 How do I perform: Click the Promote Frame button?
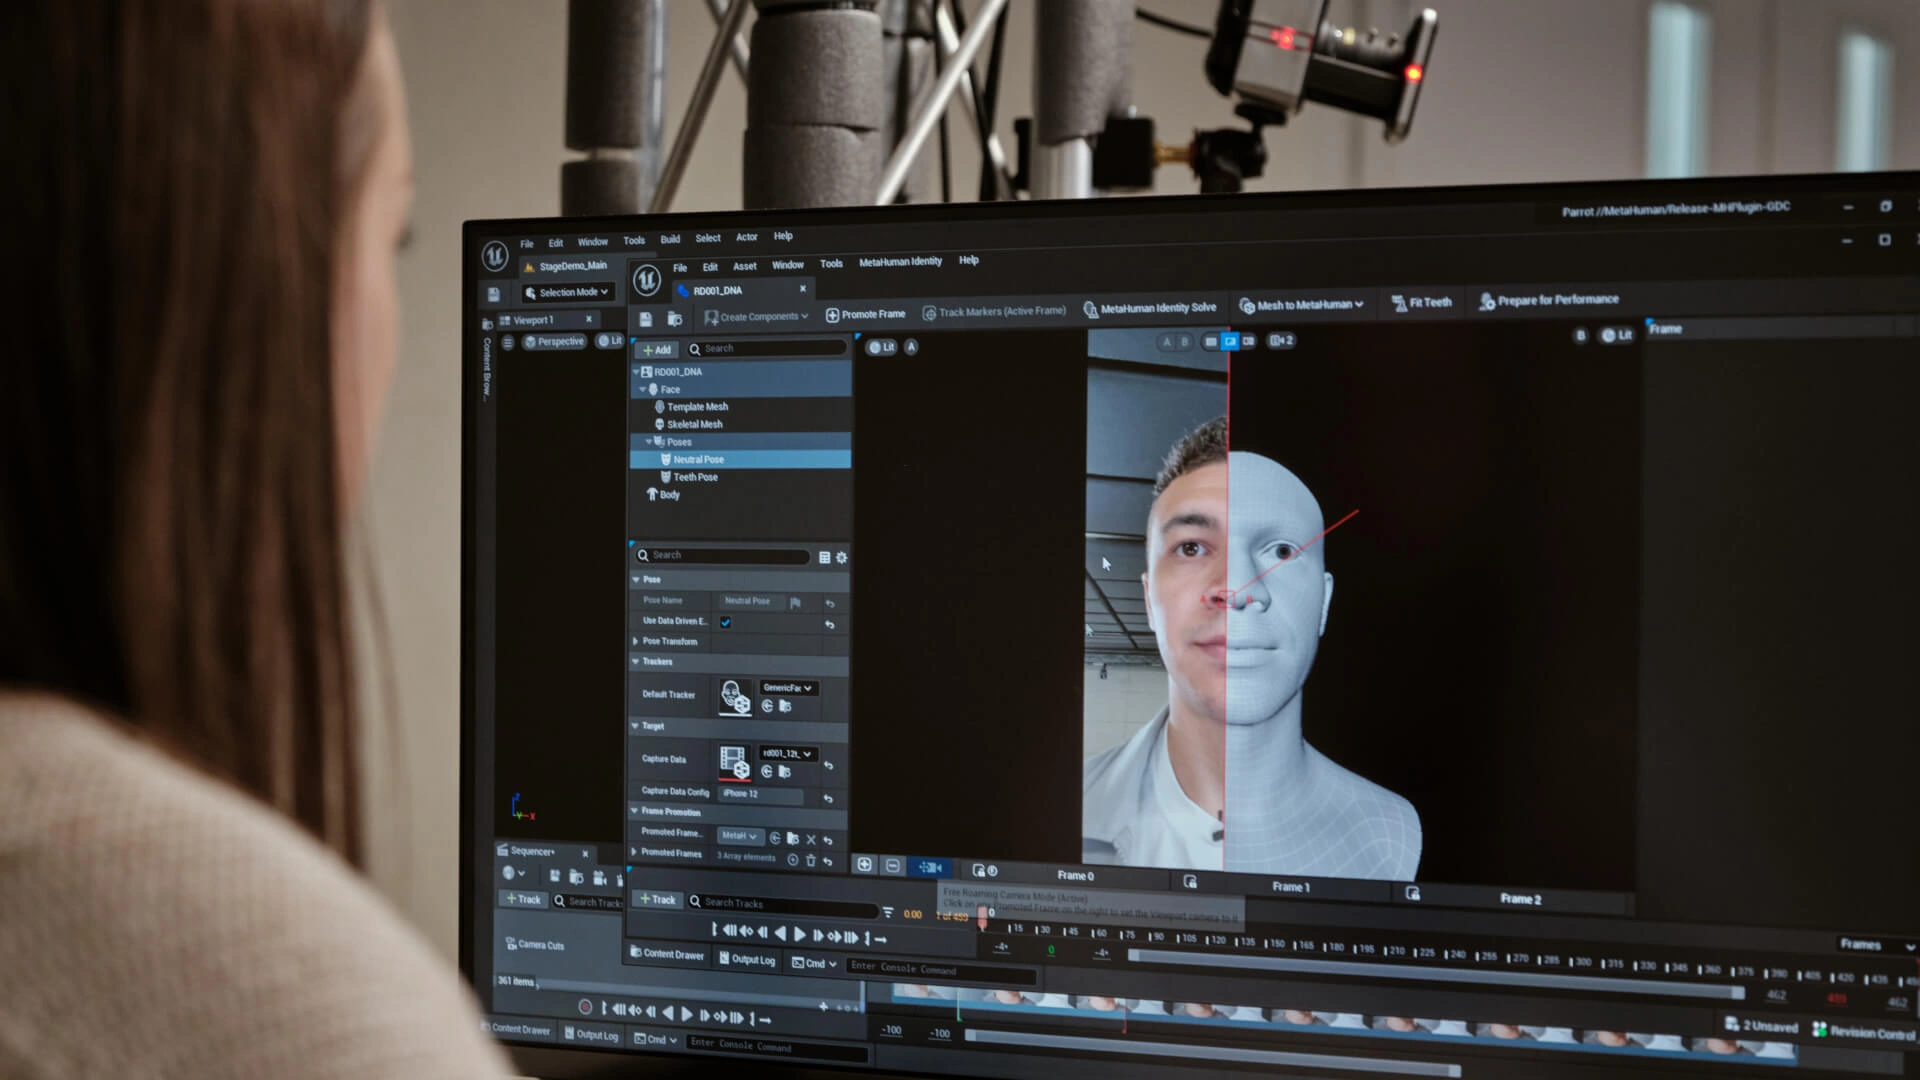(865, 314)
